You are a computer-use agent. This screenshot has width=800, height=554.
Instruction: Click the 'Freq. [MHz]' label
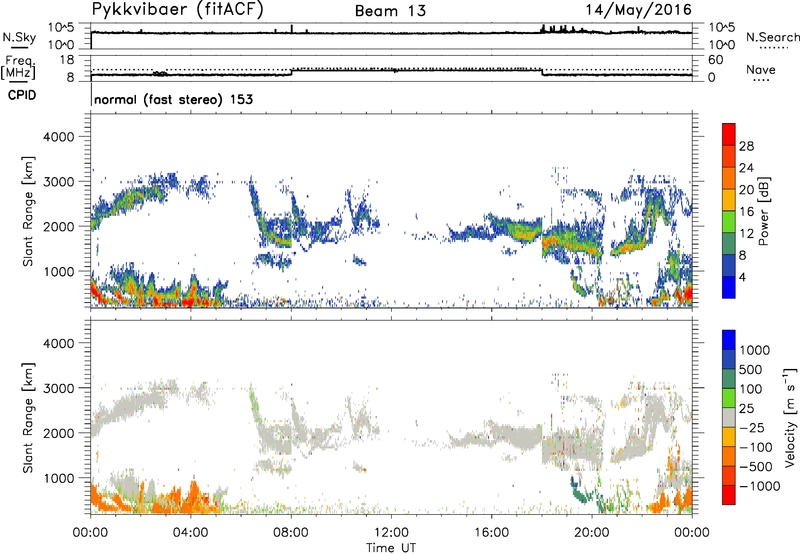(18, 67)
